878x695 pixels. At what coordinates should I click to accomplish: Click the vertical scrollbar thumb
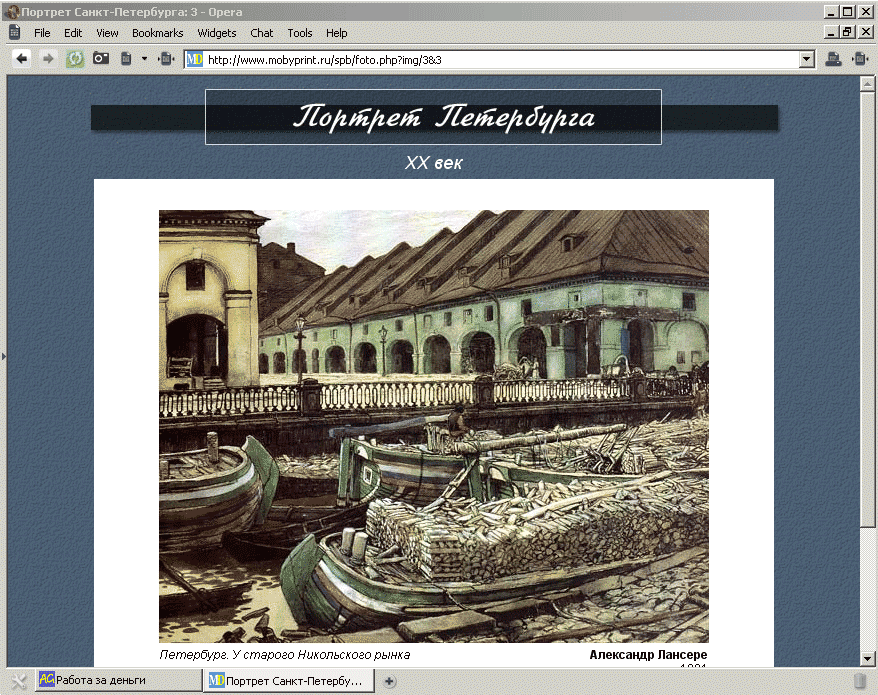(x=867, y=309)
